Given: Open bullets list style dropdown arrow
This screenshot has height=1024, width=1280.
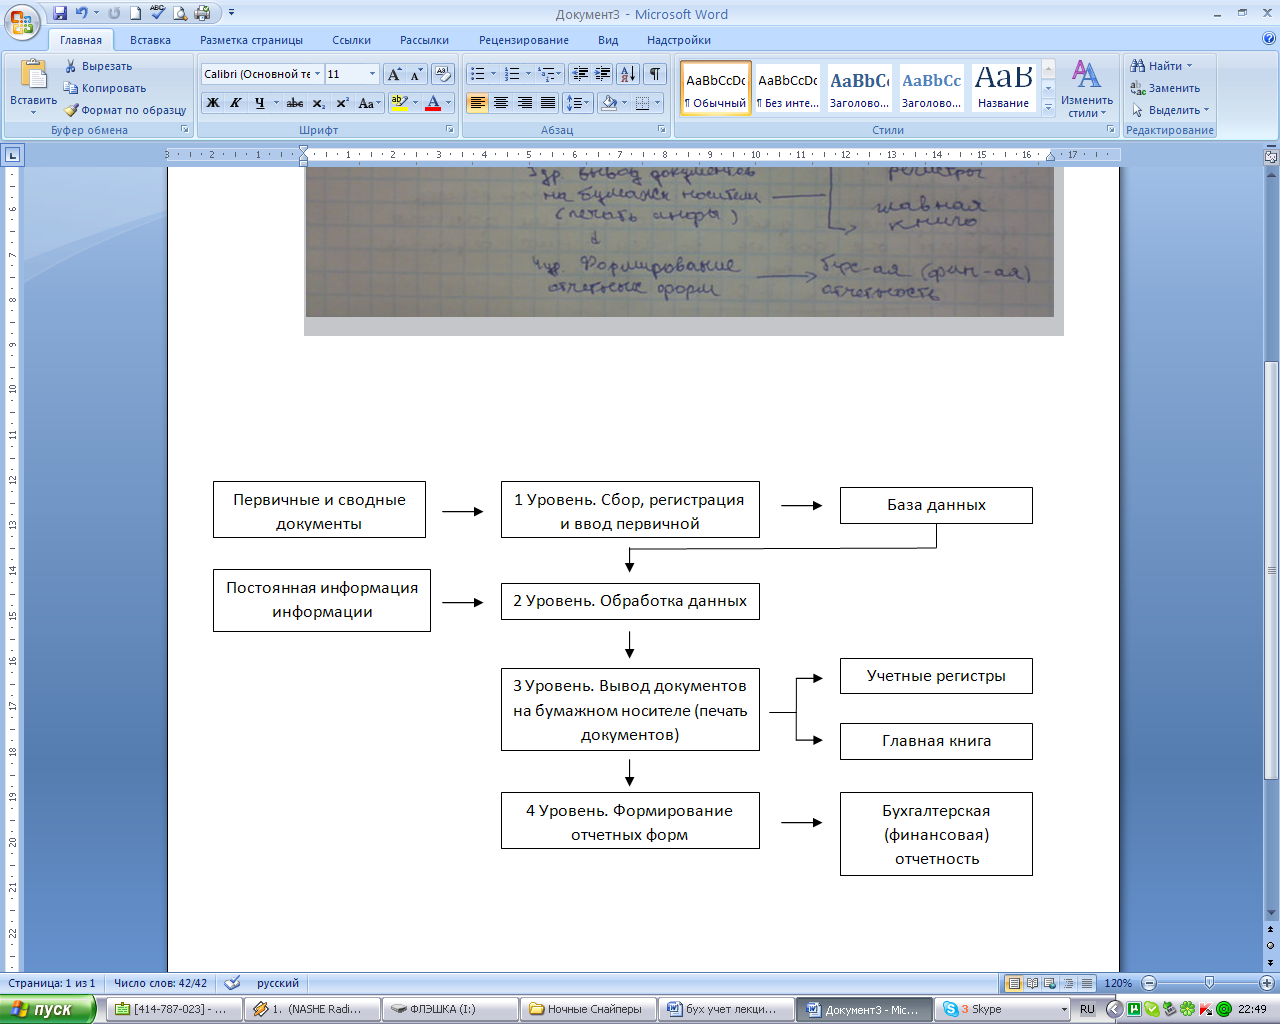Looking at the screenshot, I should click(493, 74).
